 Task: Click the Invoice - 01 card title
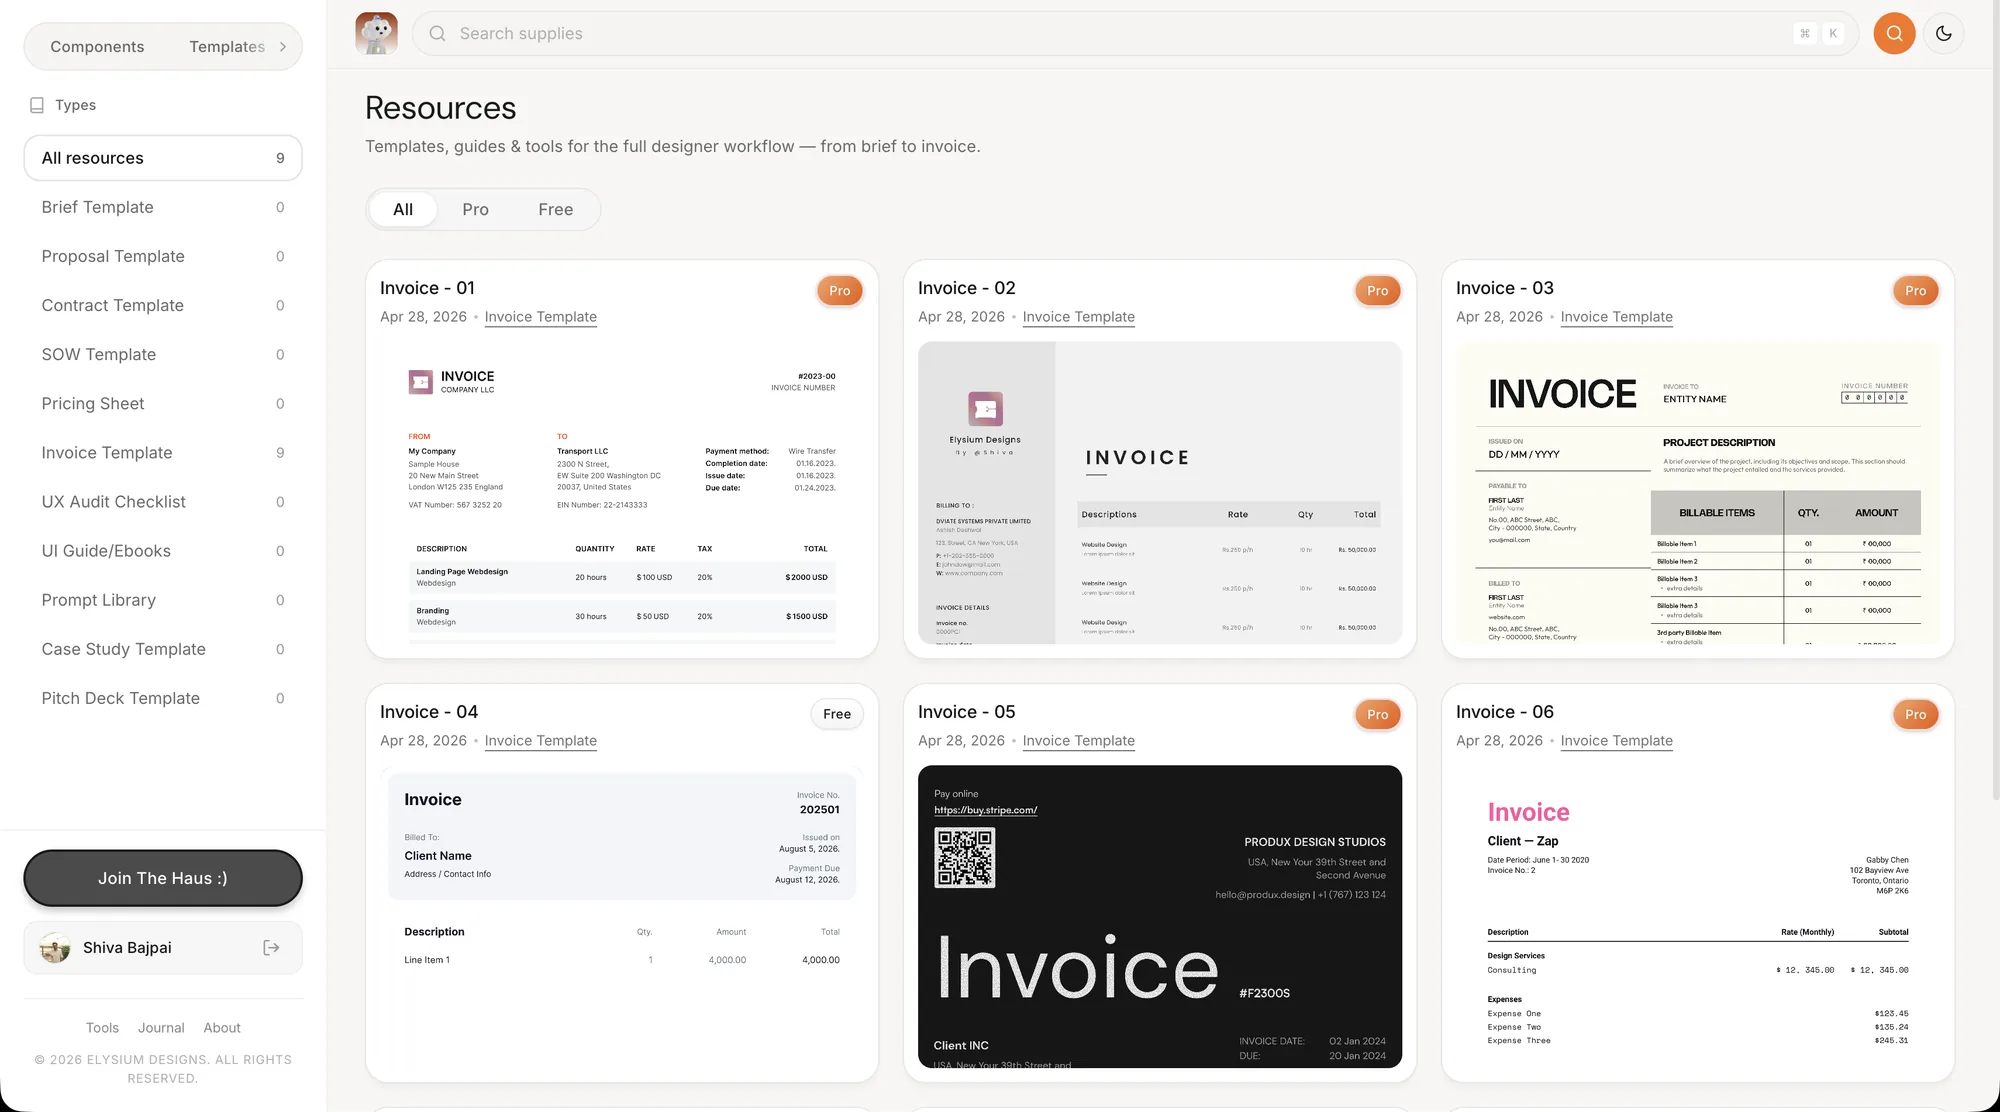coord(427,288)
